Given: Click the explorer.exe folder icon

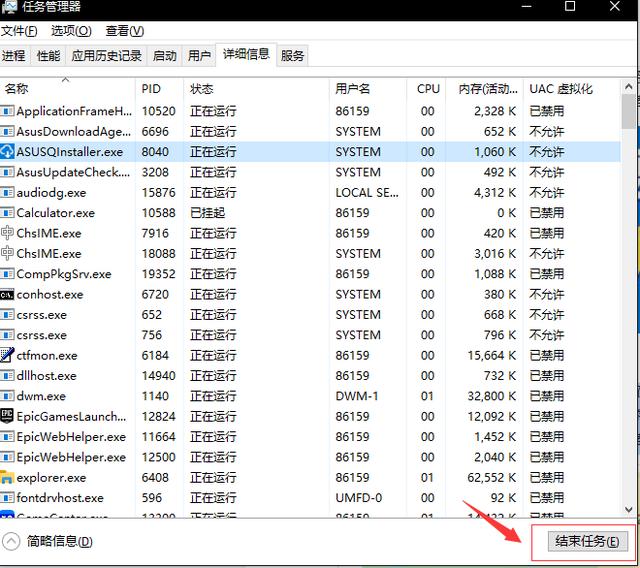Looking at the screenshot, I should (7, 477).
